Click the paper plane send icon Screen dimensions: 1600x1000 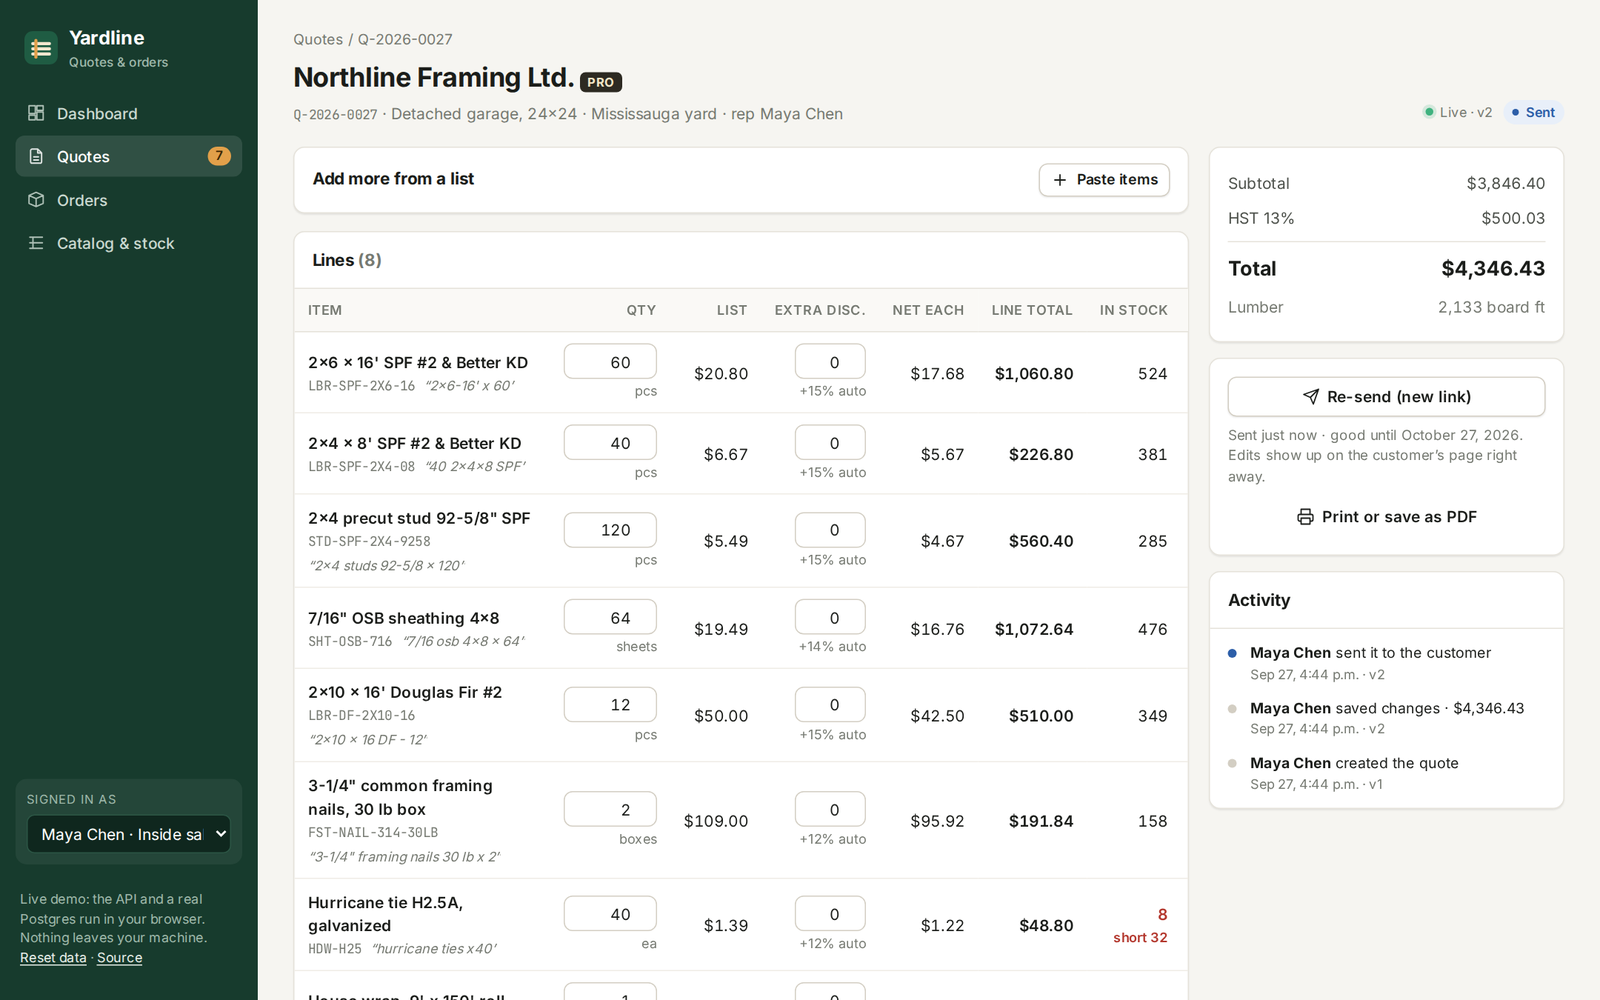point(1311,397)
